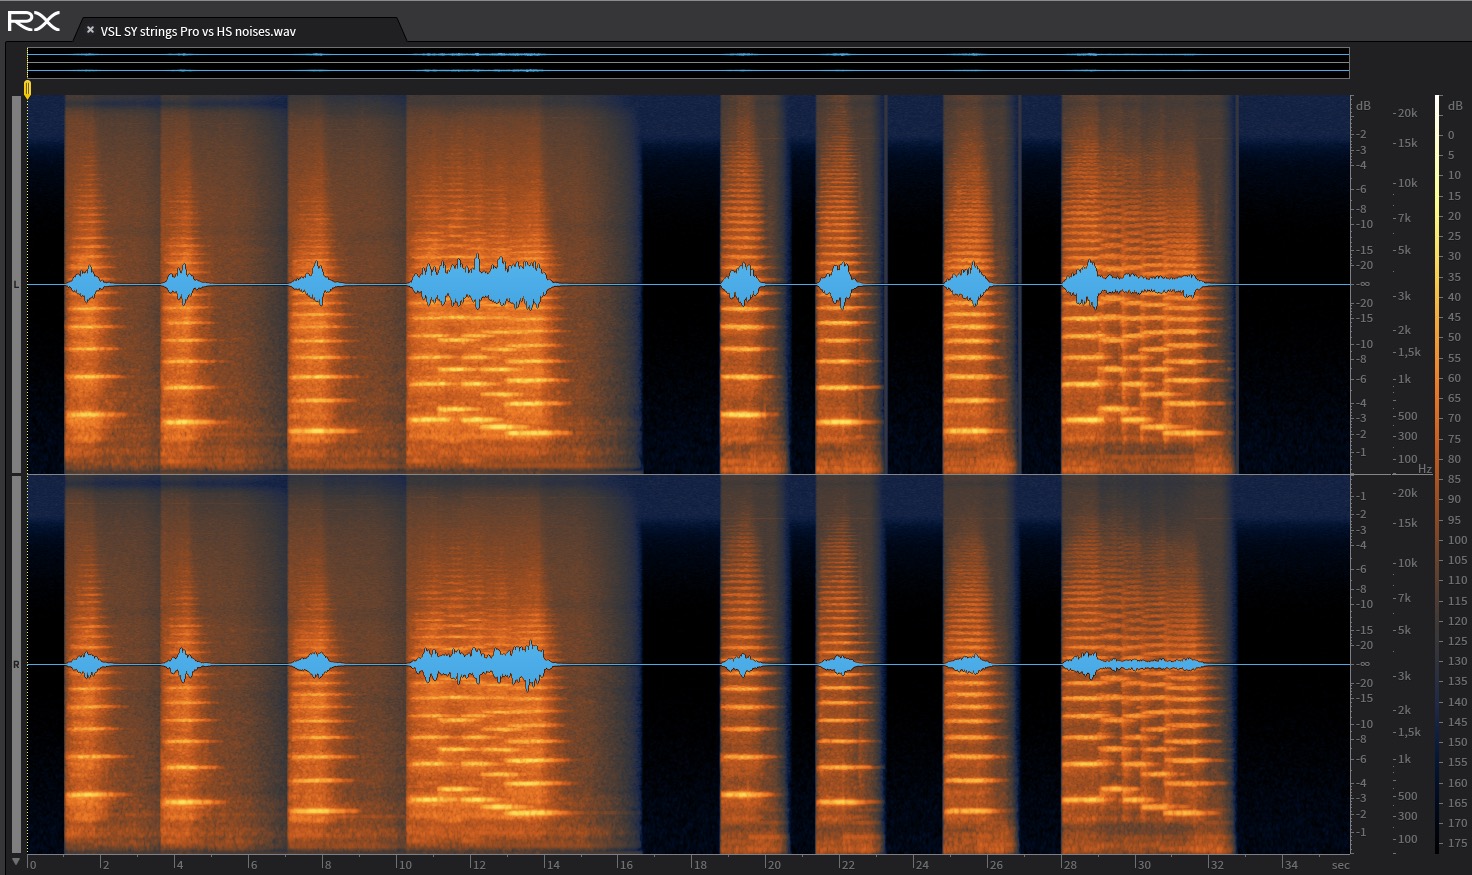Click the 4 second mark on the time ruler
1472x875 pixels.
pyautogui.click(x=180, y=865)
